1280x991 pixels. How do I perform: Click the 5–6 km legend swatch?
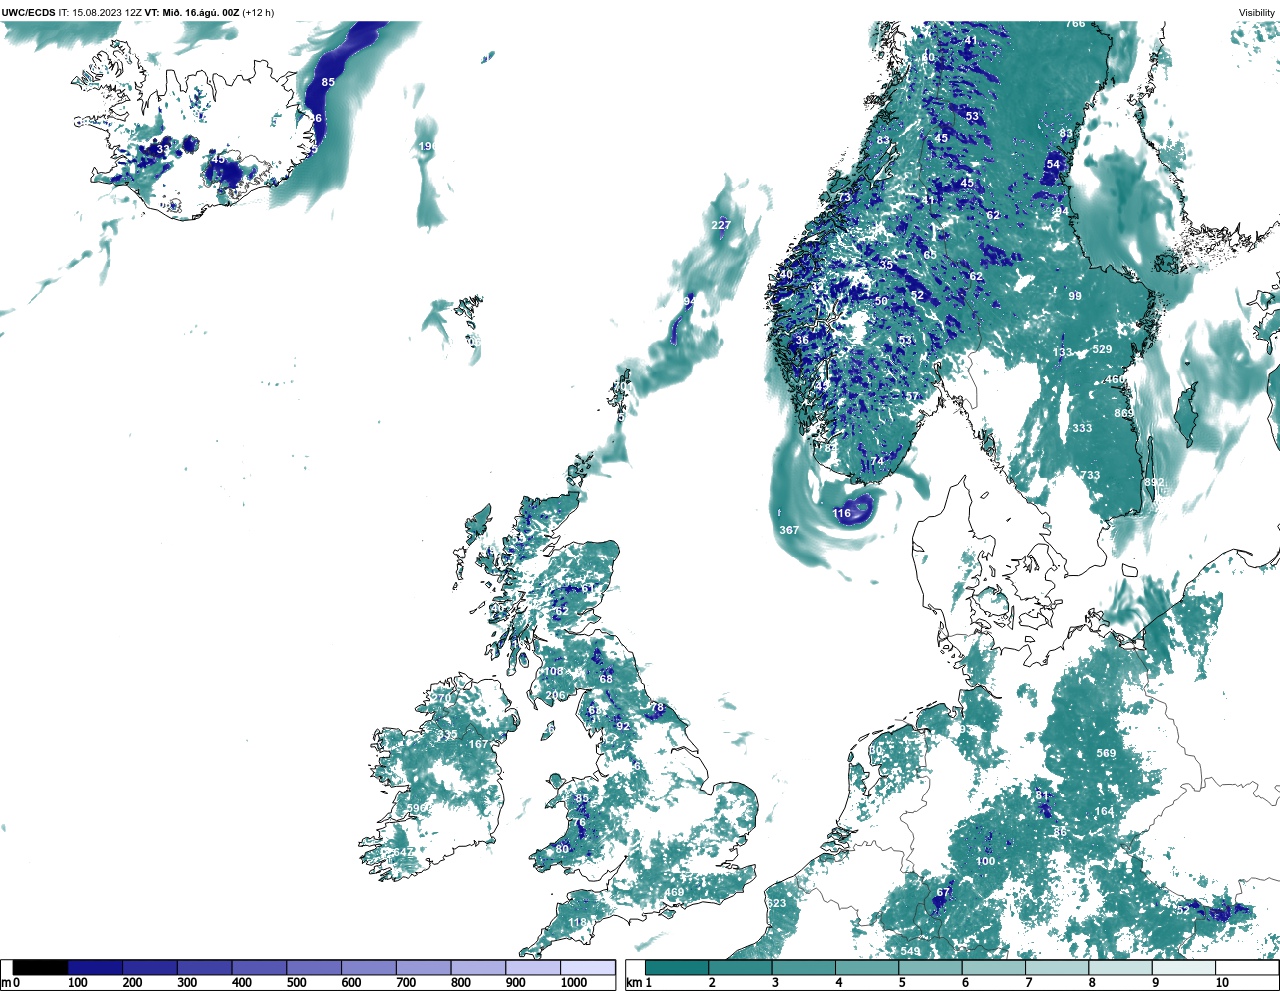(x=931, y=967)
